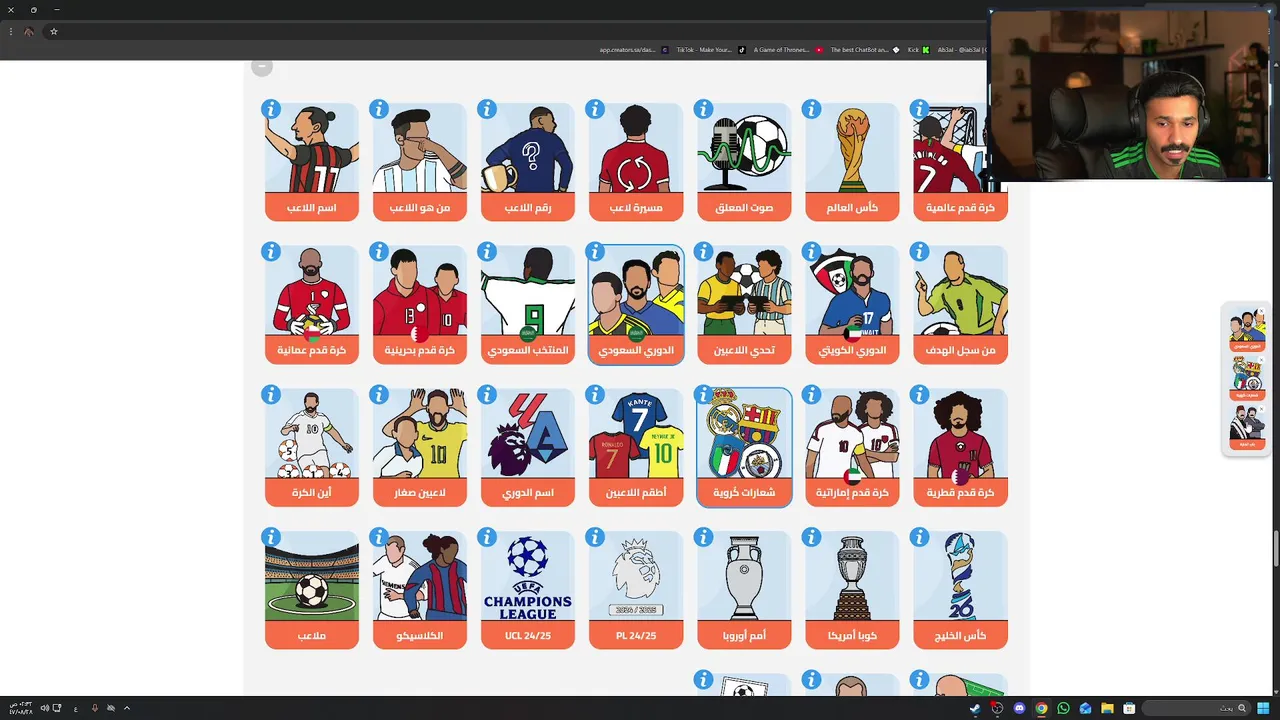This screenshot has width=1280, height=720.
Task: Pick the أين الكرة category card
Action: coord(312,448)
